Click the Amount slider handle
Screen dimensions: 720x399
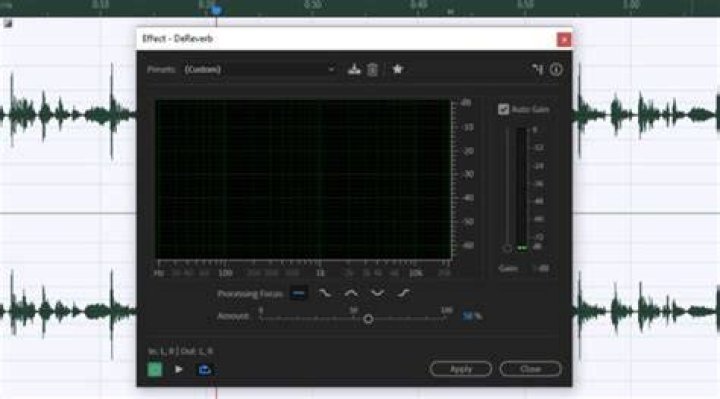click(368, 319)
